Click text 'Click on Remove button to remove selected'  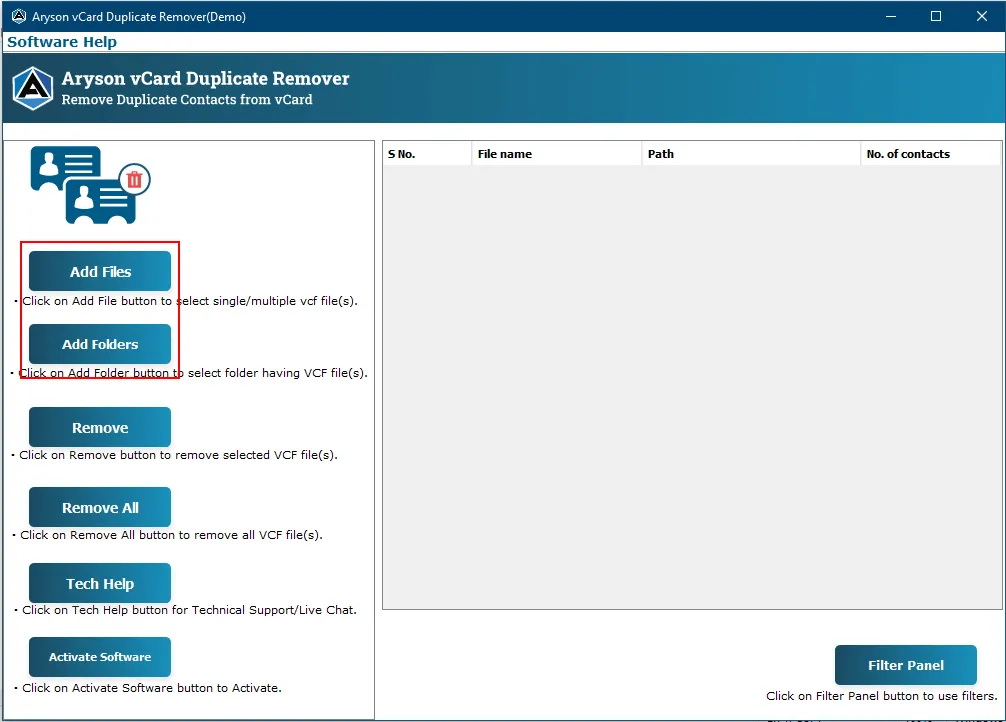click(x=144, y=455)
